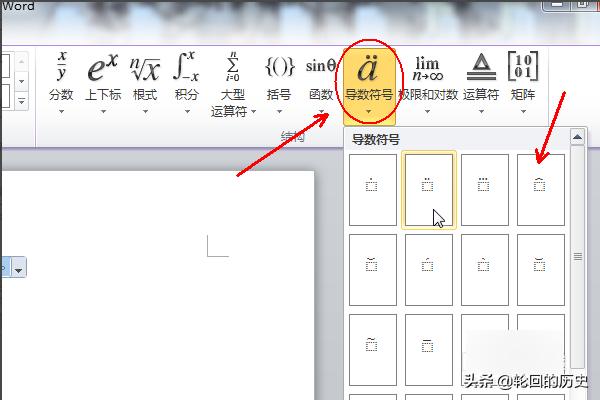600x400 pixels.
Task: Insert the grave accent template
Action: 484,270
